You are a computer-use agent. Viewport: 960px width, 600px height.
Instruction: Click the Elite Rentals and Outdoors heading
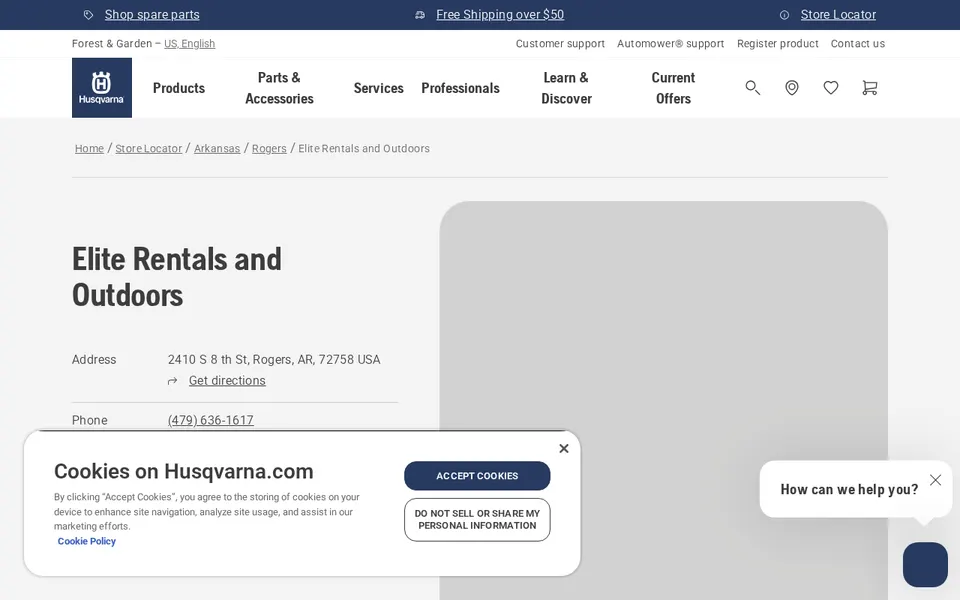point(176,277)
